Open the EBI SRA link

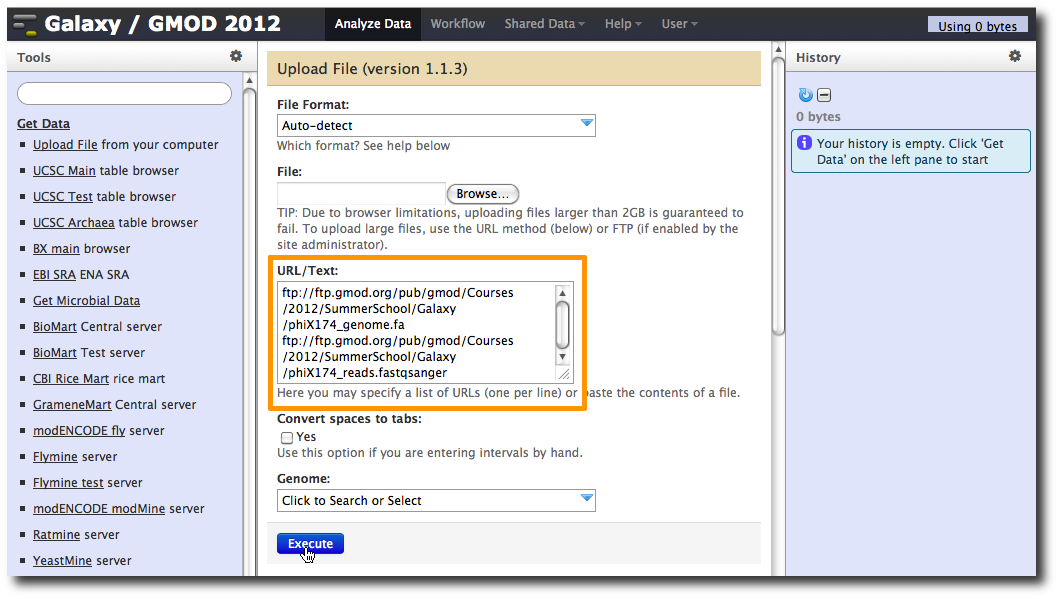click(x=54, y=275)
